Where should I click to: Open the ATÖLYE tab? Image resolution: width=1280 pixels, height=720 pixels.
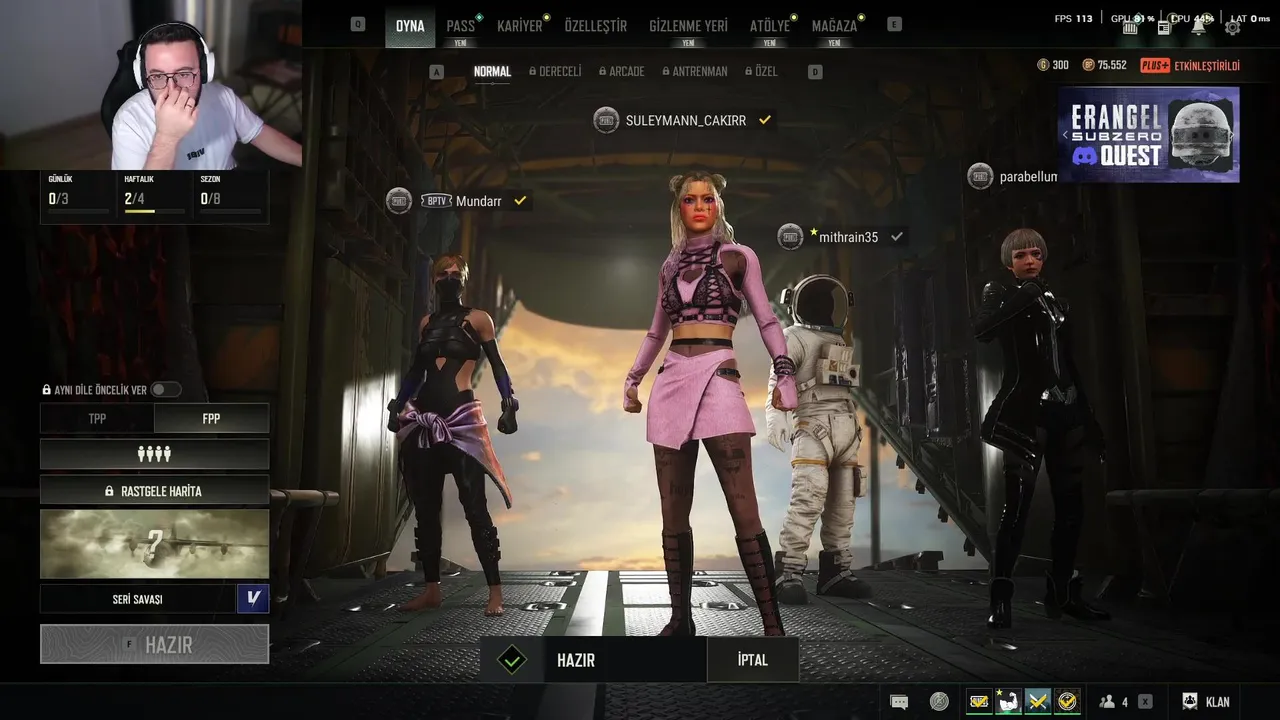[x=770, y=26]
